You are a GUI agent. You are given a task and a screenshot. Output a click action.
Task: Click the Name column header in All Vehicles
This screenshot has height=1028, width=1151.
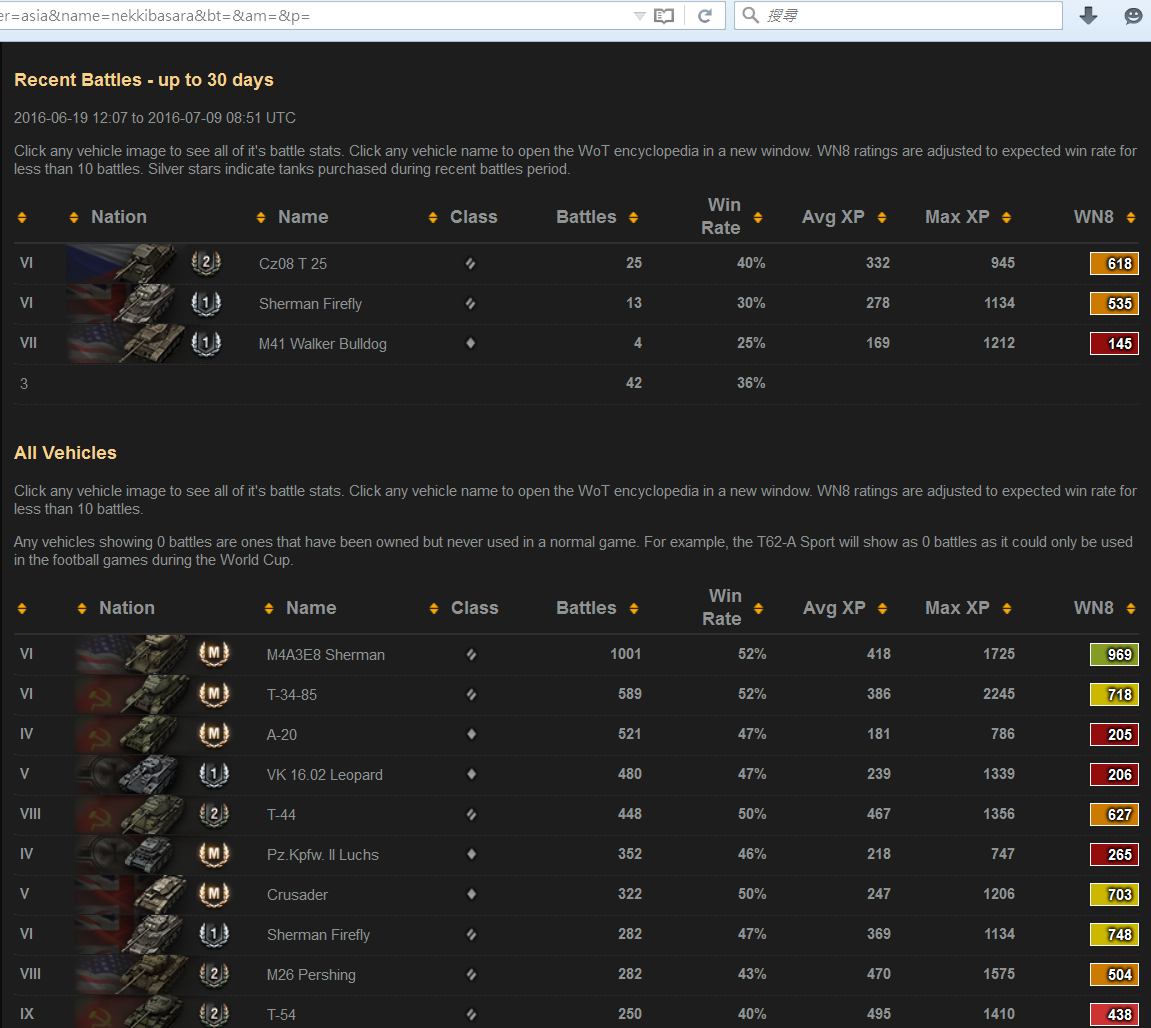tap(310, 608)
